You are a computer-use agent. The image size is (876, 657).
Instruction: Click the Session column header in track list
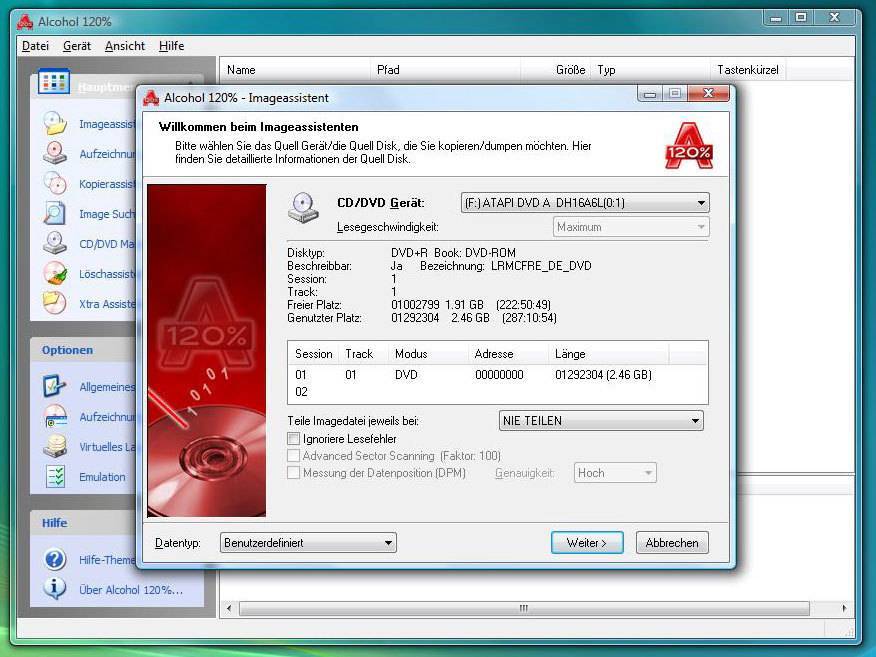[313, 354]
